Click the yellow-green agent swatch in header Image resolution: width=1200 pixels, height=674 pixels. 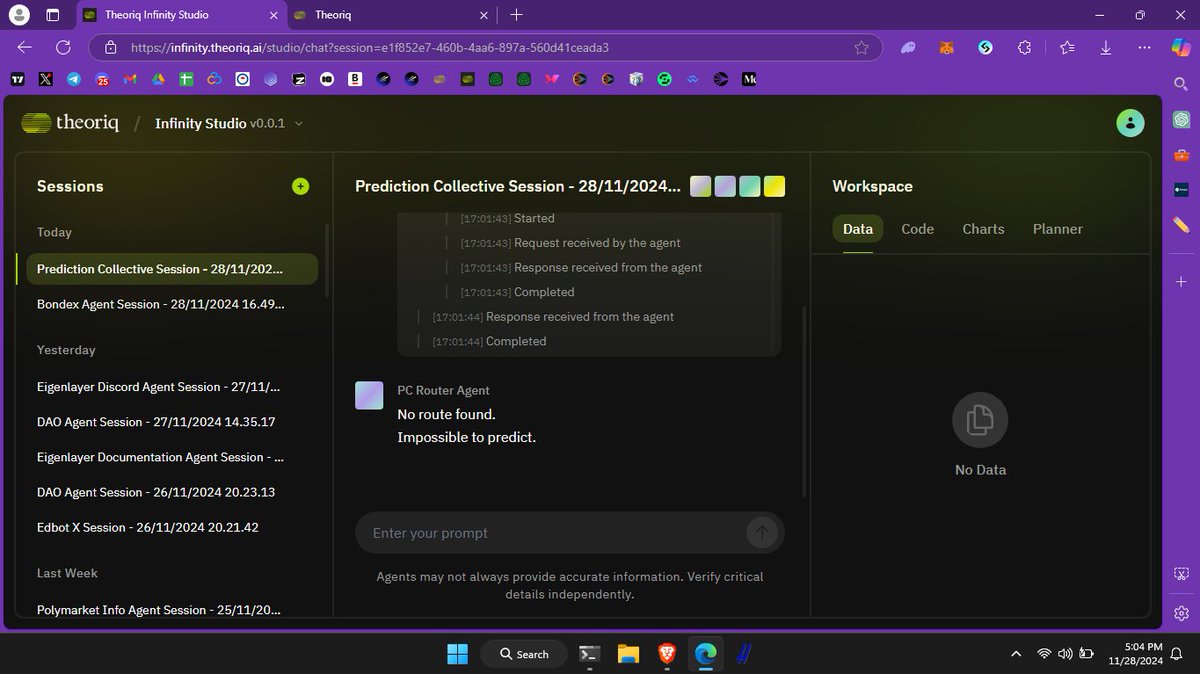774,187
